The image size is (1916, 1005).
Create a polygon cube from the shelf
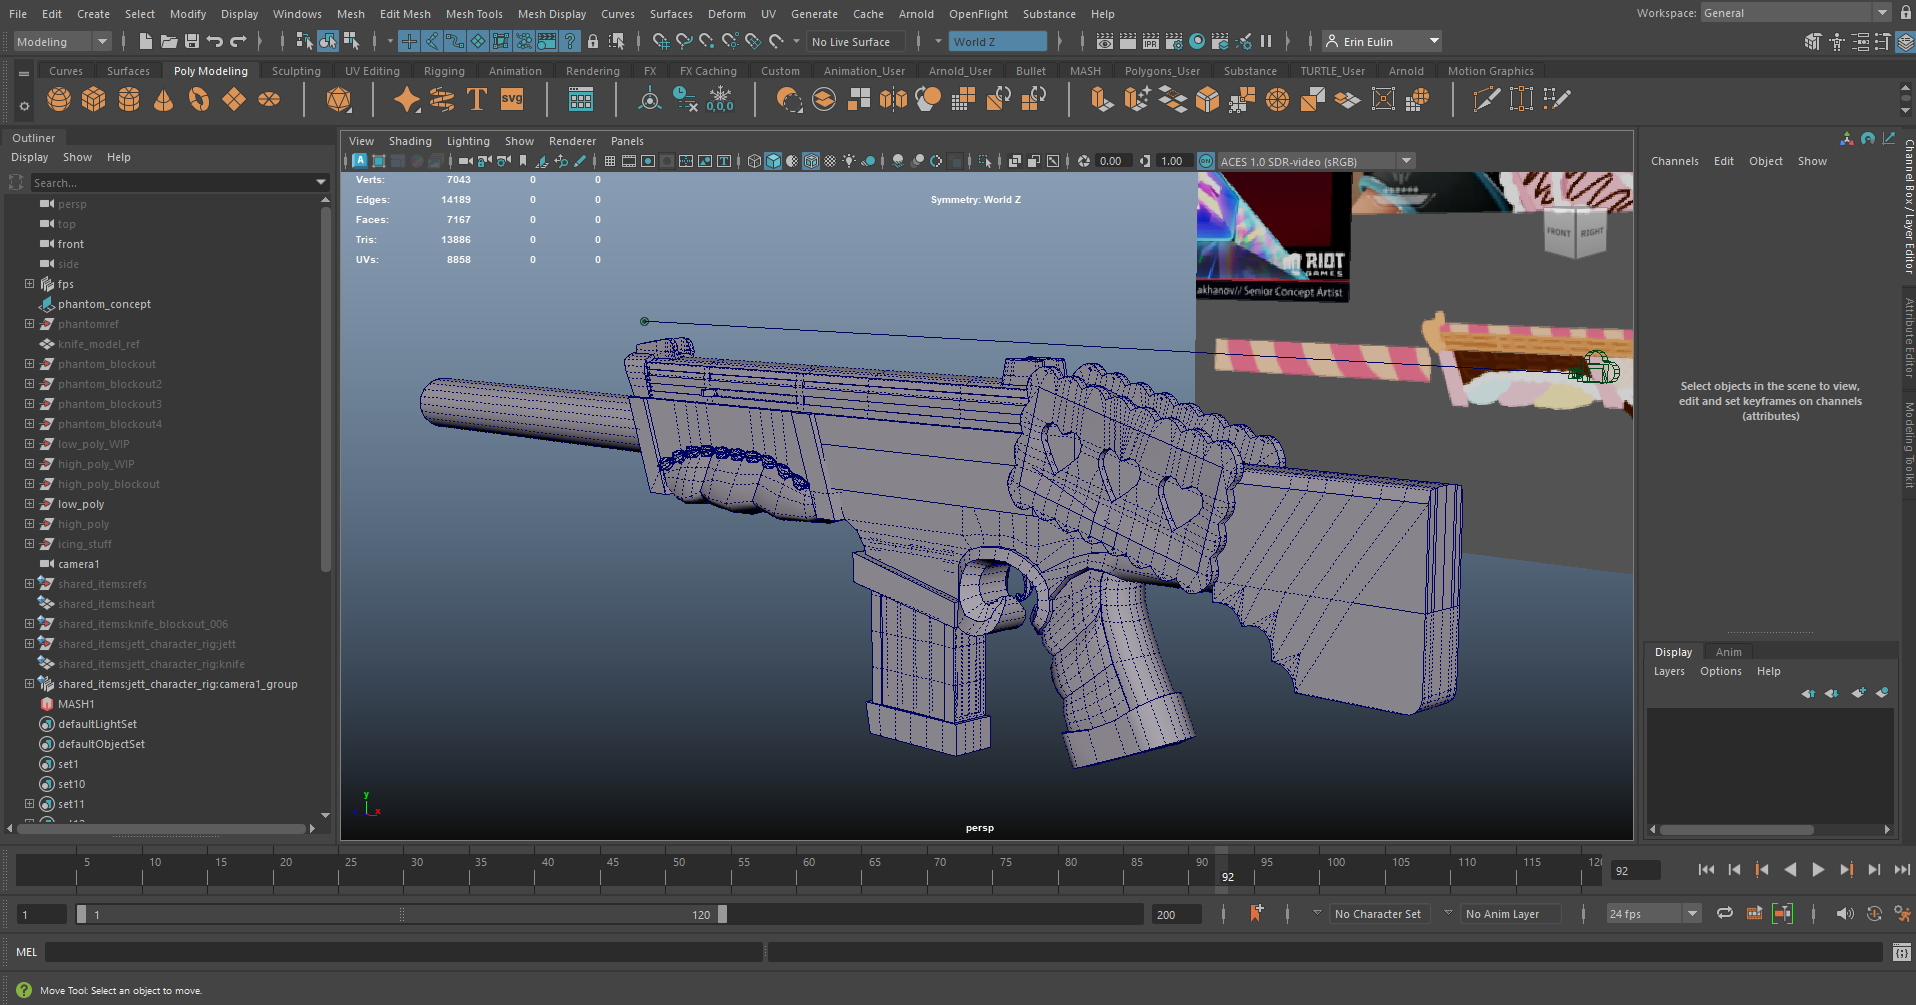click(x=94, y=100)
